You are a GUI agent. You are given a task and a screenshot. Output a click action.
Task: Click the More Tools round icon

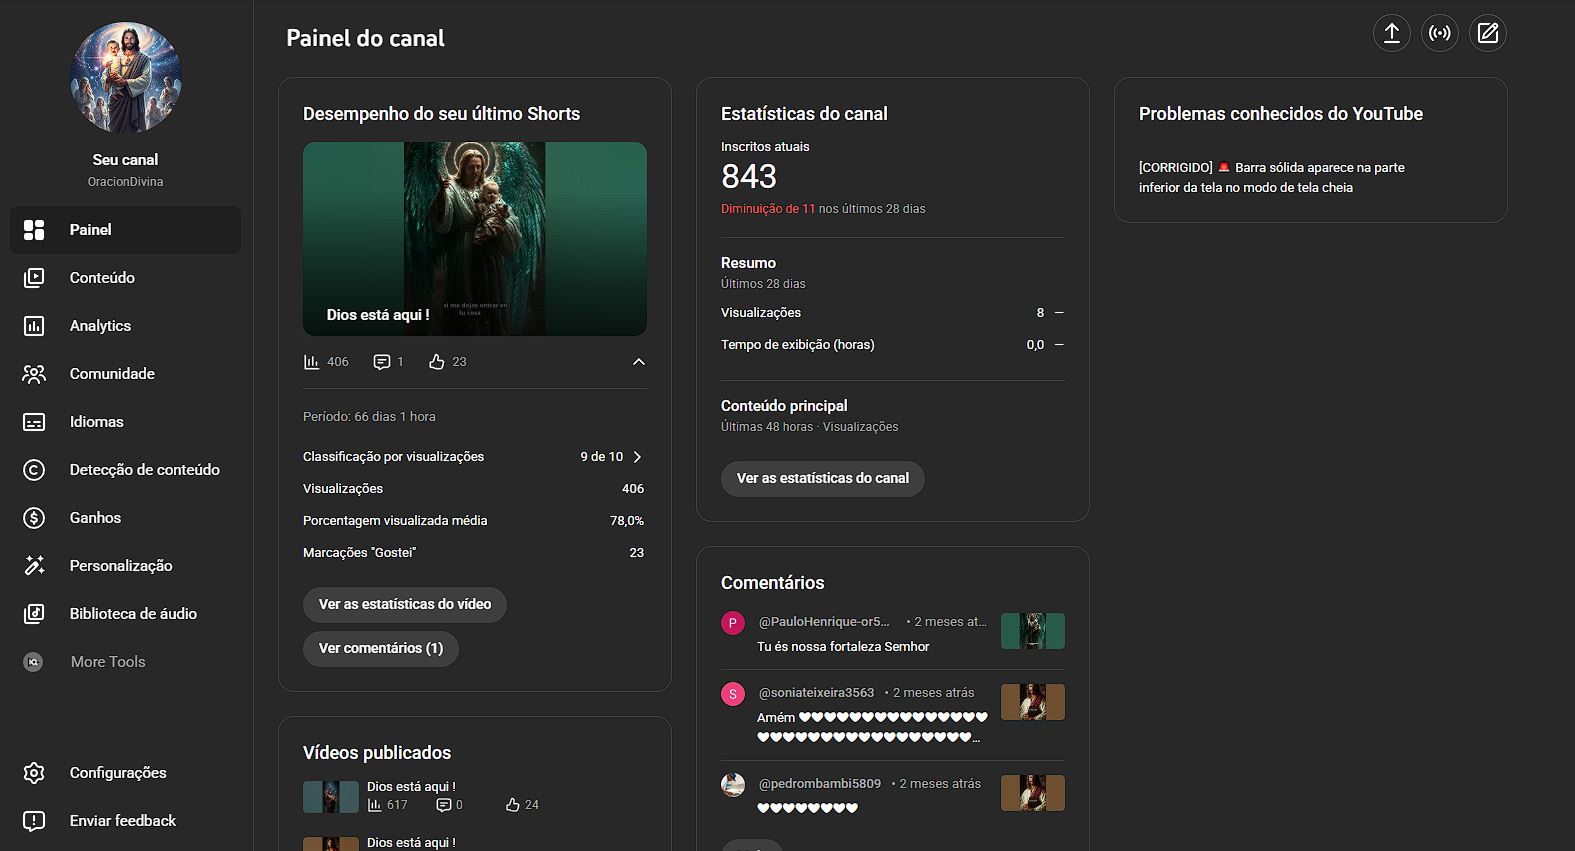pos(33,662)
